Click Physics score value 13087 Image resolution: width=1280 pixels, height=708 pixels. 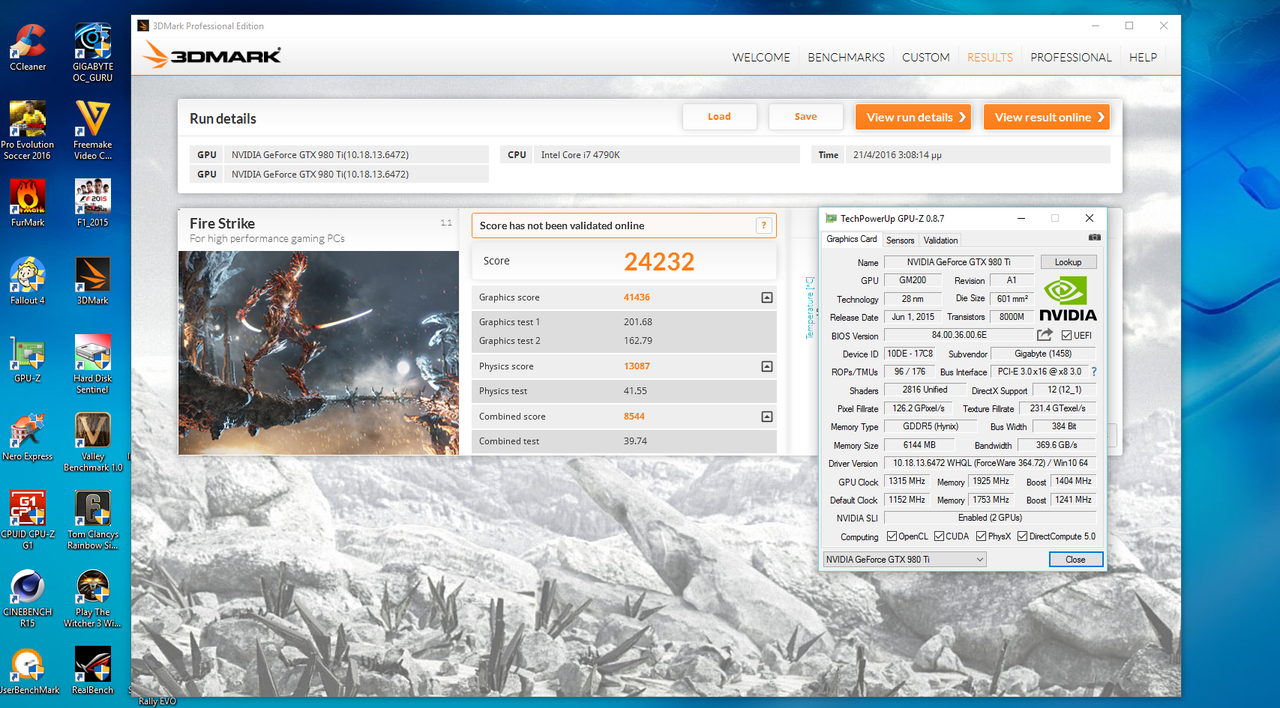(636, 366)
